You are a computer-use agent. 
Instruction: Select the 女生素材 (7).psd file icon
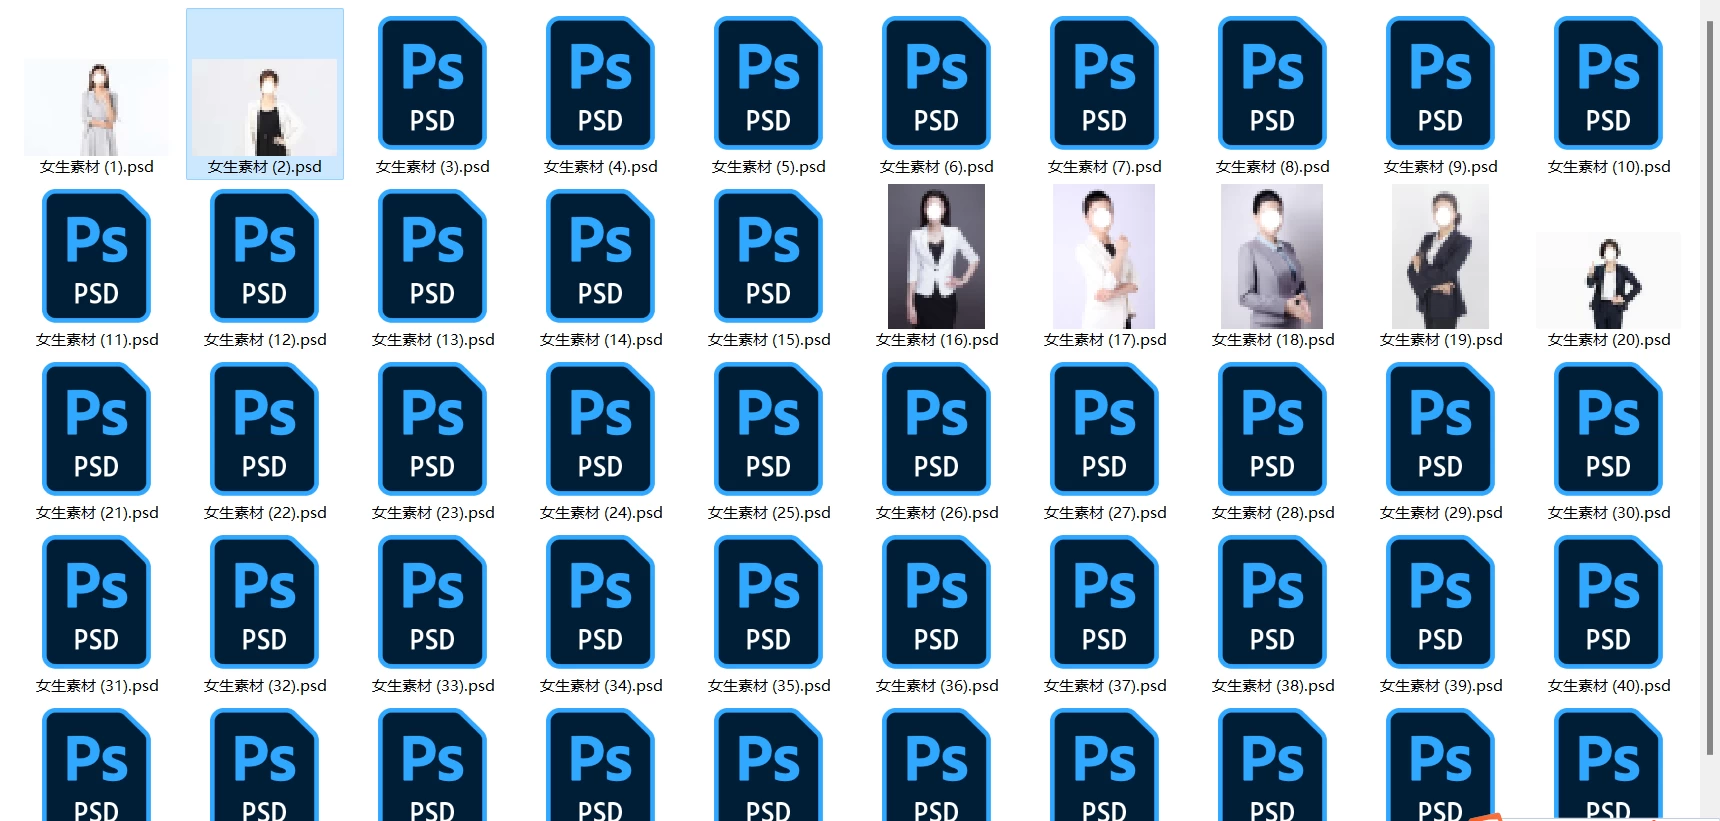1104,83
